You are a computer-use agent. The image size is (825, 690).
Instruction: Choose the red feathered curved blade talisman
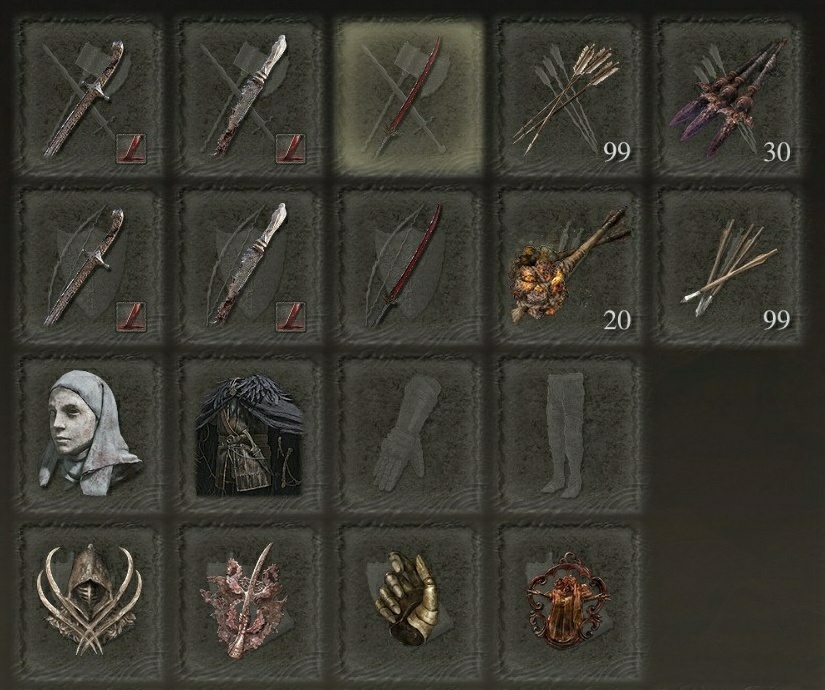coord(249,600)
